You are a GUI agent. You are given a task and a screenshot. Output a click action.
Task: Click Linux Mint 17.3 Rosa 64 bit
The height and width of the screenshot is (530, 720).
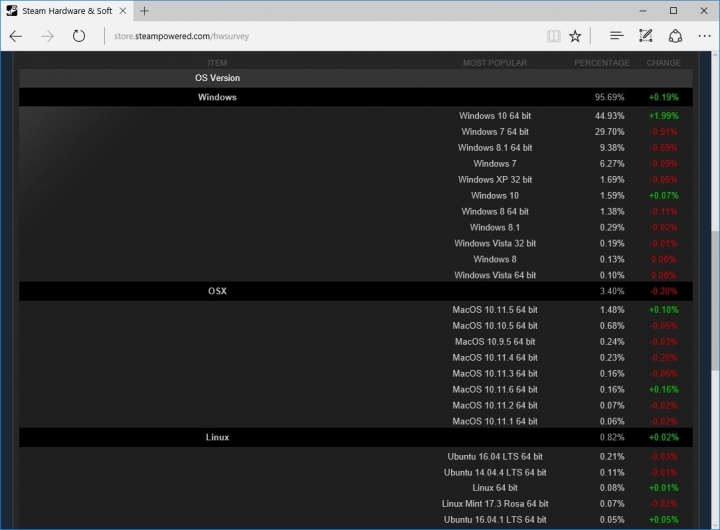[495, 504]
